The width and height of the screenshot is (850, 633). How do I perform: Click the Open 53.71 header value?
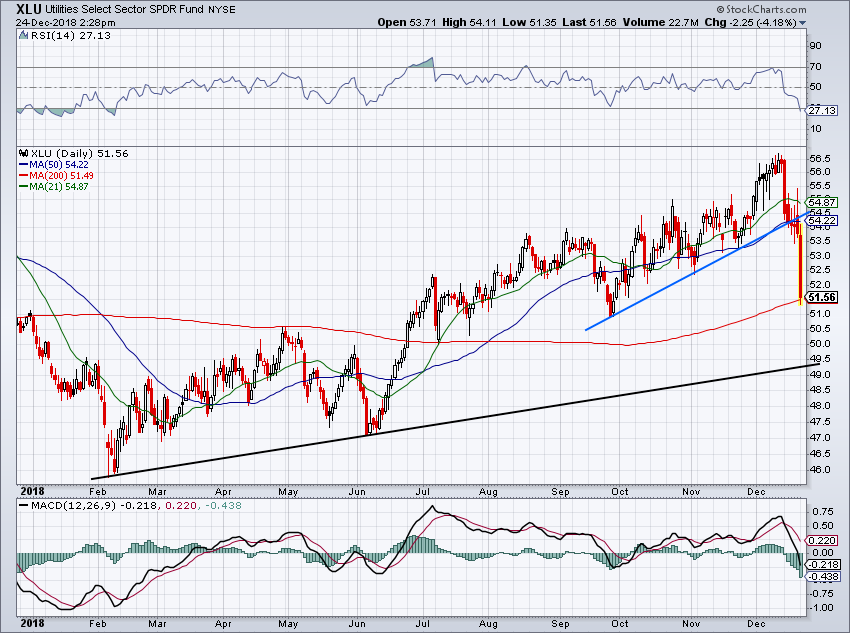(x=407, y=23)
